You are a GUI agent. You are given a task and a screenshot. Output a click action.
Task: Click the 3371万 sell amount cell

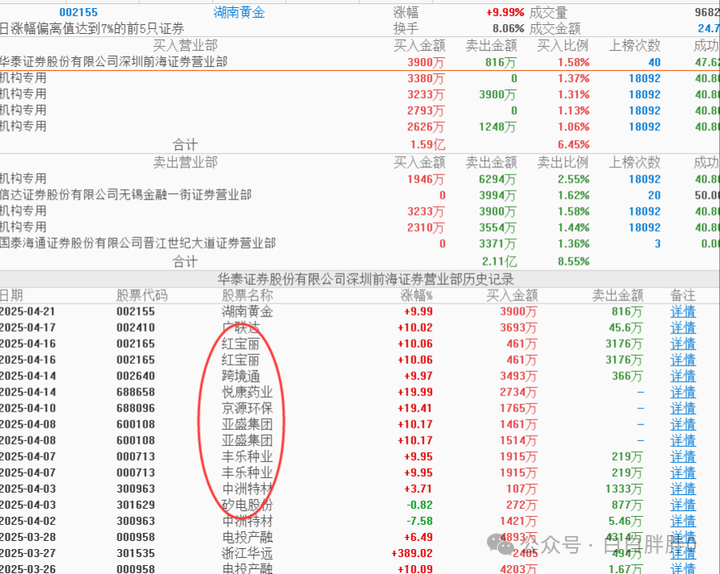coord(498,243)
